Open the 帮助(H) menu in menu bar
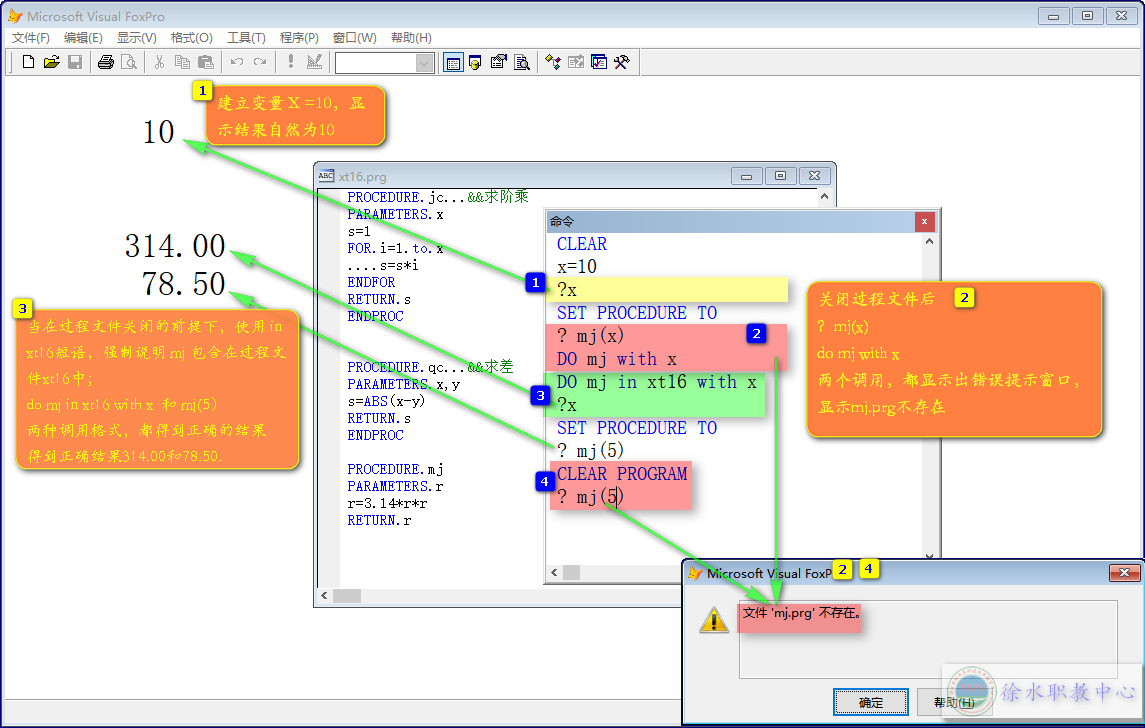Viewport: 1145px width, 728px height. 411,38
